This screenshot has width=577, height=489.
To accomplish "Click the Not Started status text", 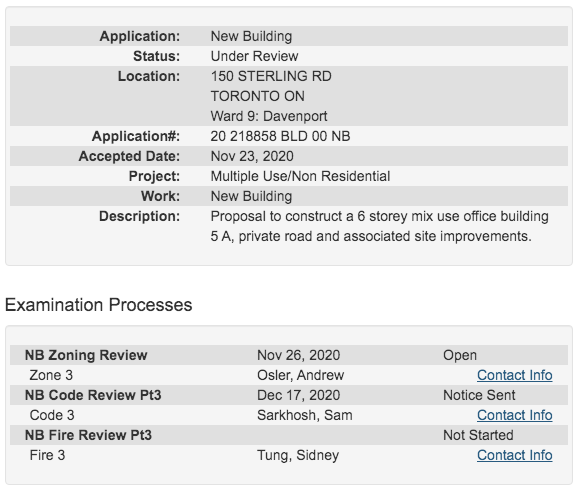I will click(478, 435).
